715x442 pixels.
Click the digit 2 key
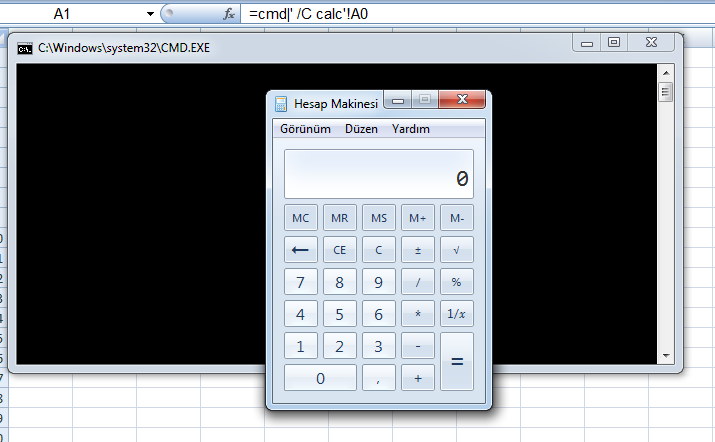pyautogui.click(x=339, y=346)
